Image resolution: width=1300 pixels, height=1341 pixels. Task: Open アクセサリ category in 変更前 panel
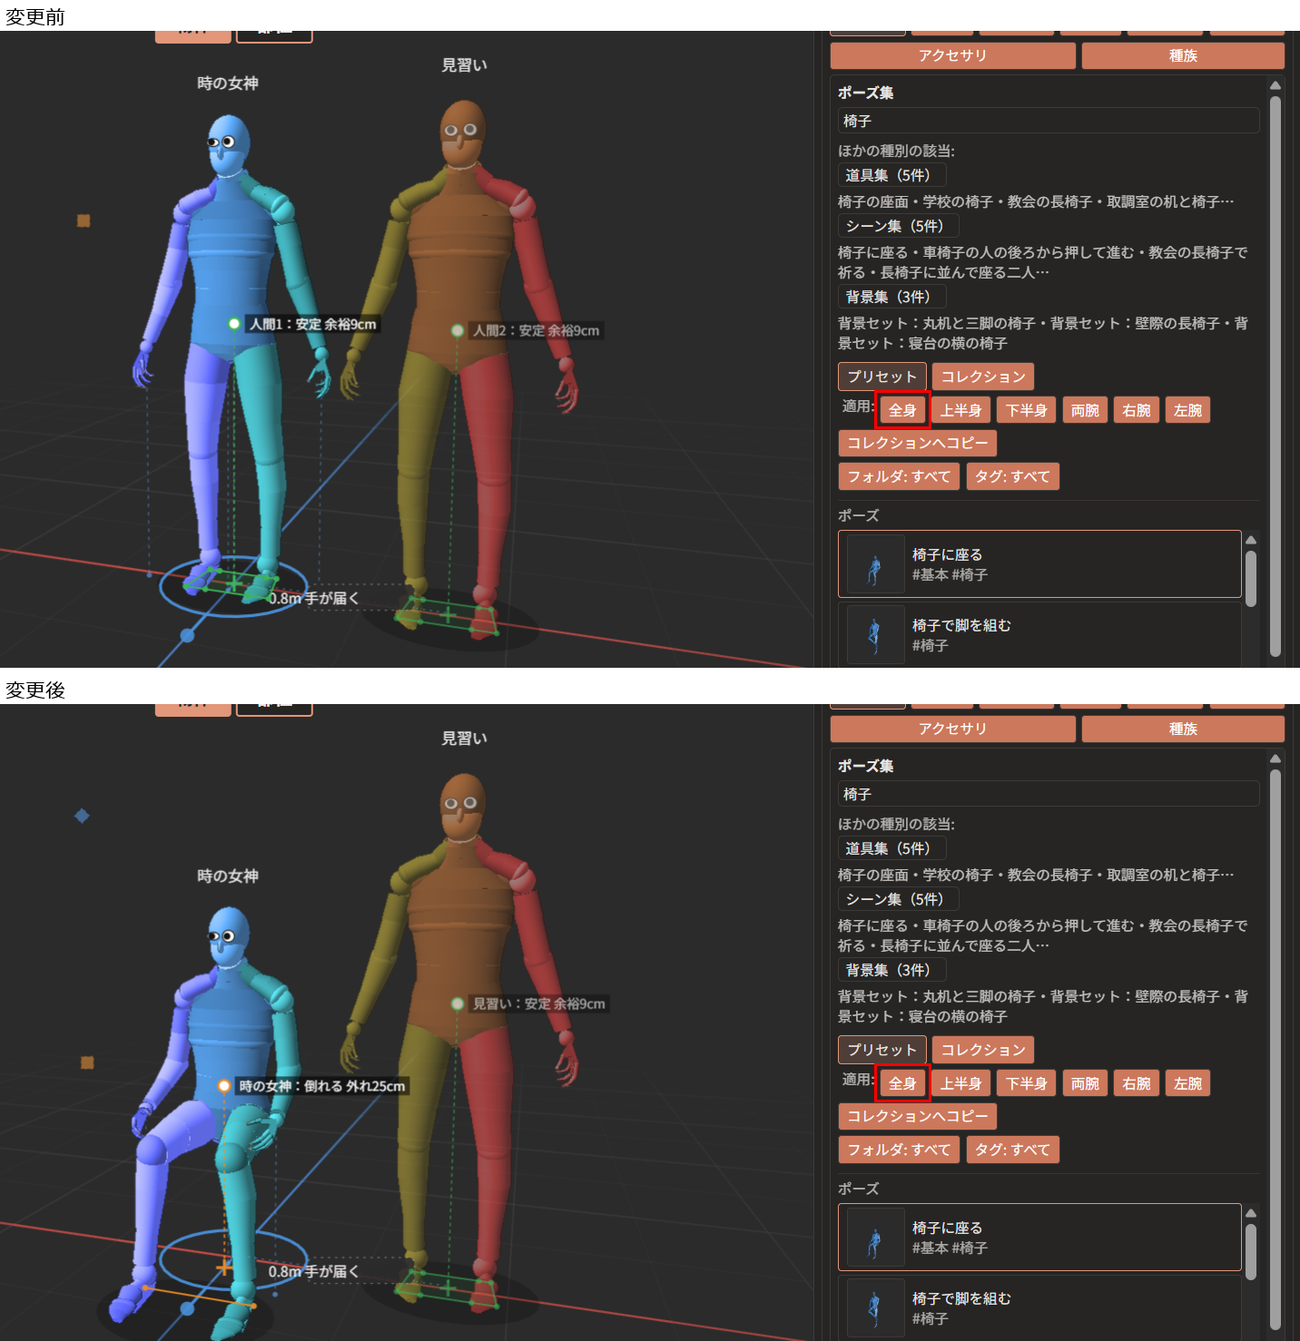(953, 56)
